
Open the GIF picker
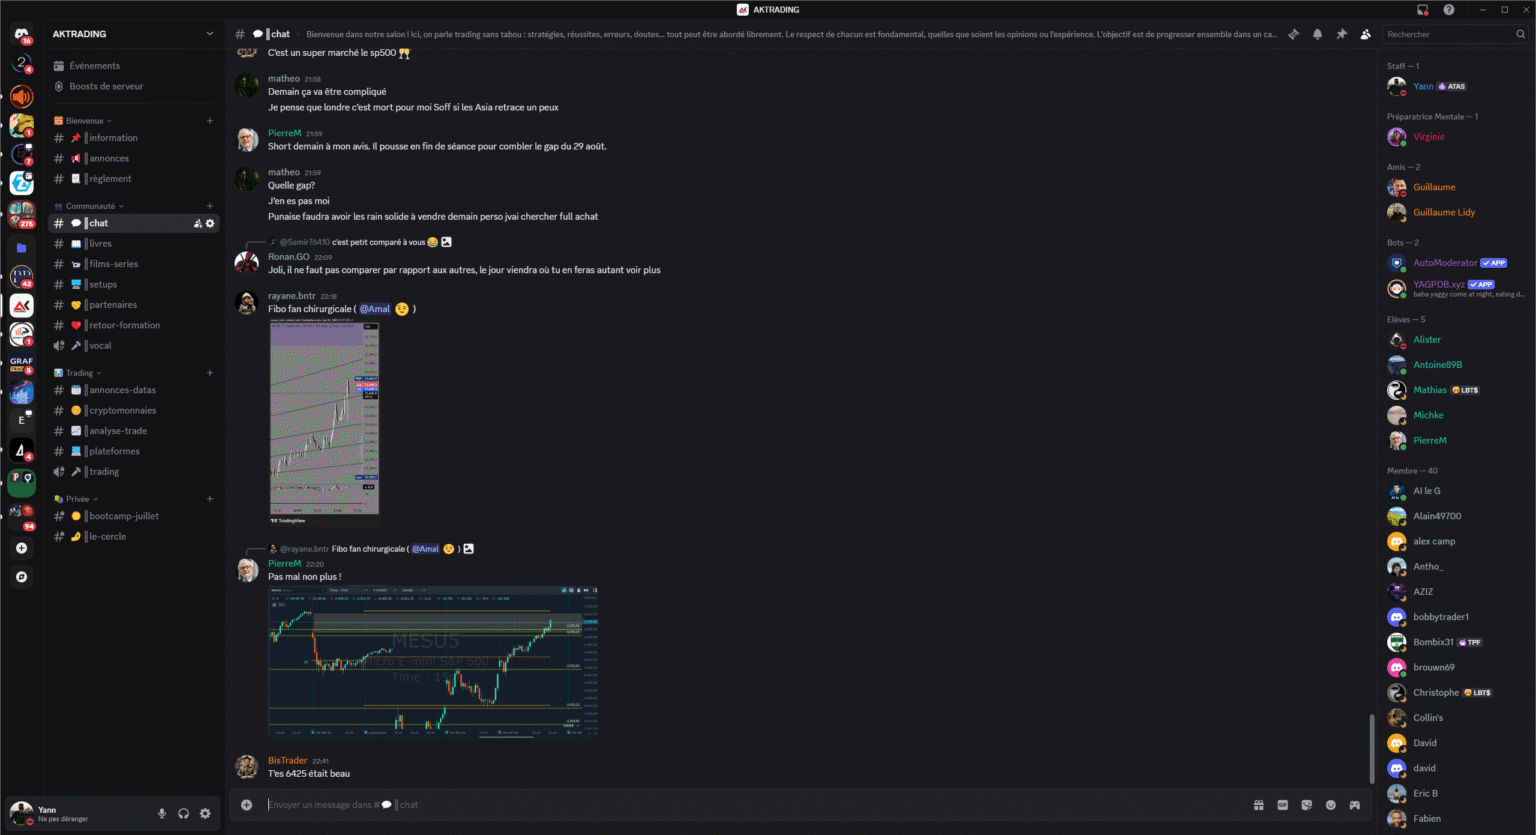pos(1282,804)
